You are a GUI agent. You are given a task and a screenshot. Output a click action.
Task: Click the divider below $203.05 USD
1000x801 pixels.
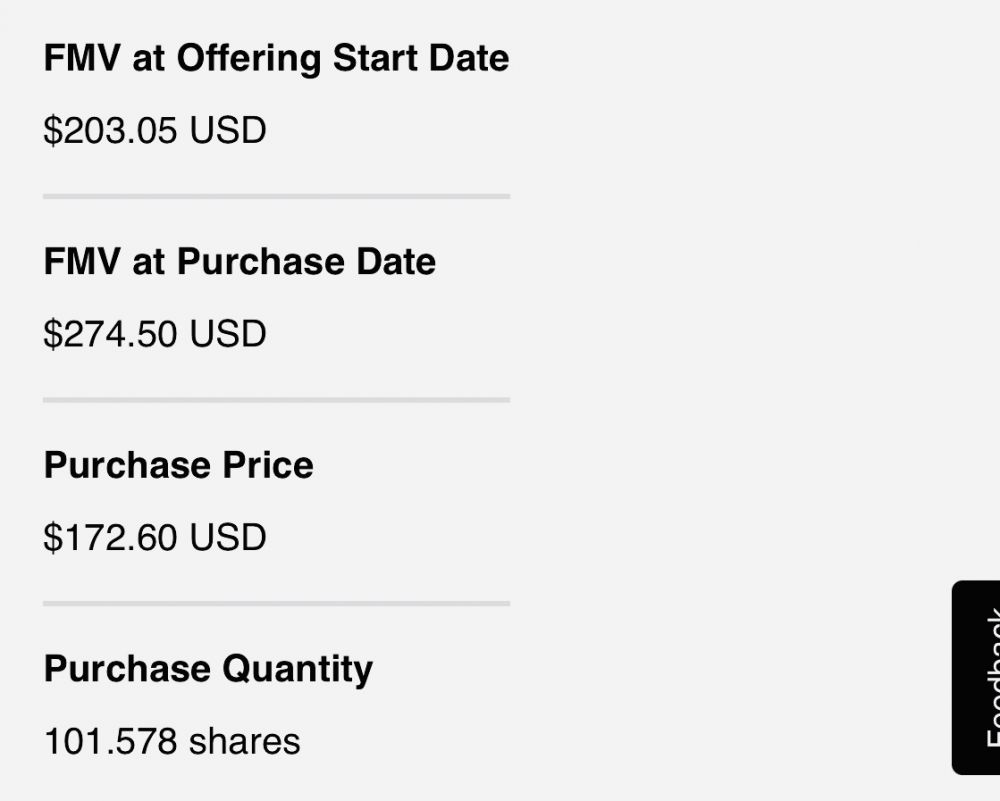coord(276,197)
